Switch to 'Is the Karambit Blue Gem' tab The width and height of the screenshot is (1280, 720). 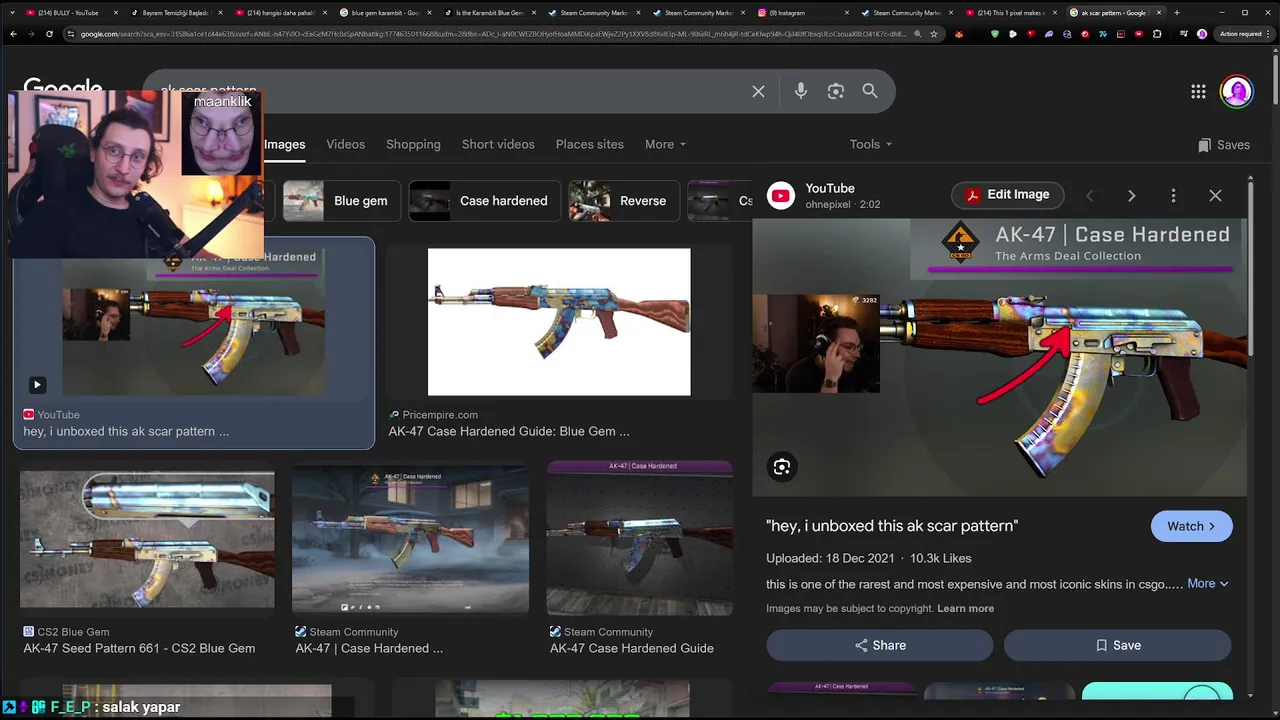(x=489, y=13)
